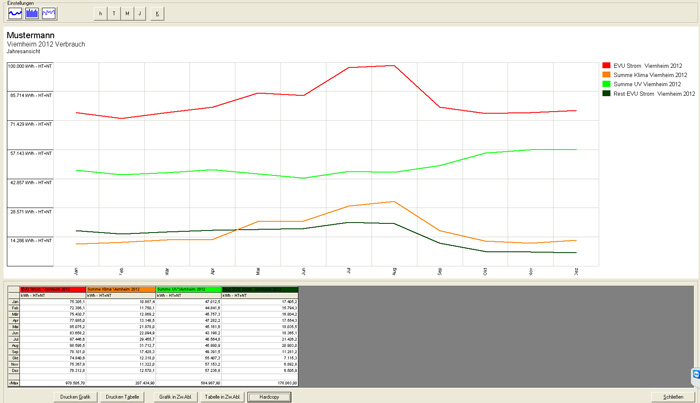This screenshot has width=700, height=403.
Task: Close the view with Schließen
Action: [673, 396]
